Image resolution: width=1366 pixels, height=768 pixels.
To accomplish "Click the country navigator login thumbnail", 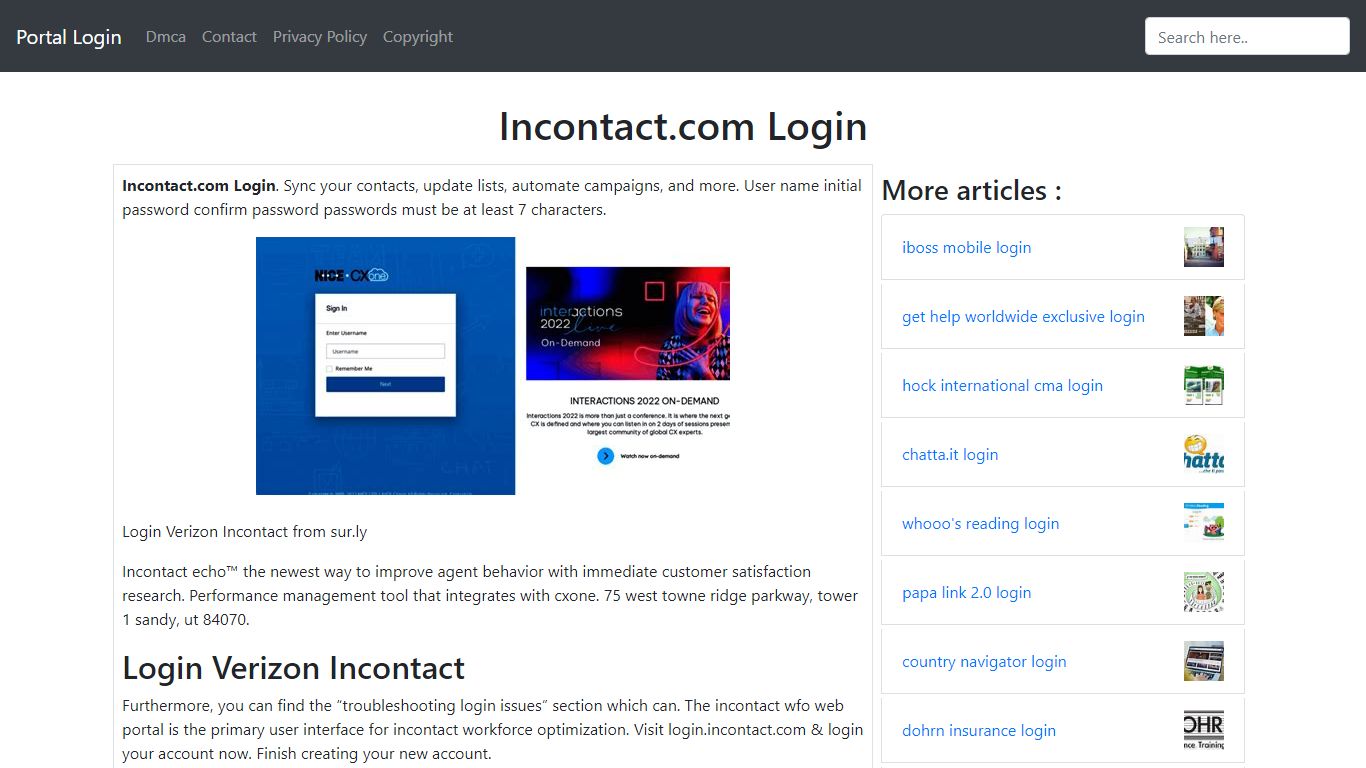I will pos(1204,661).
